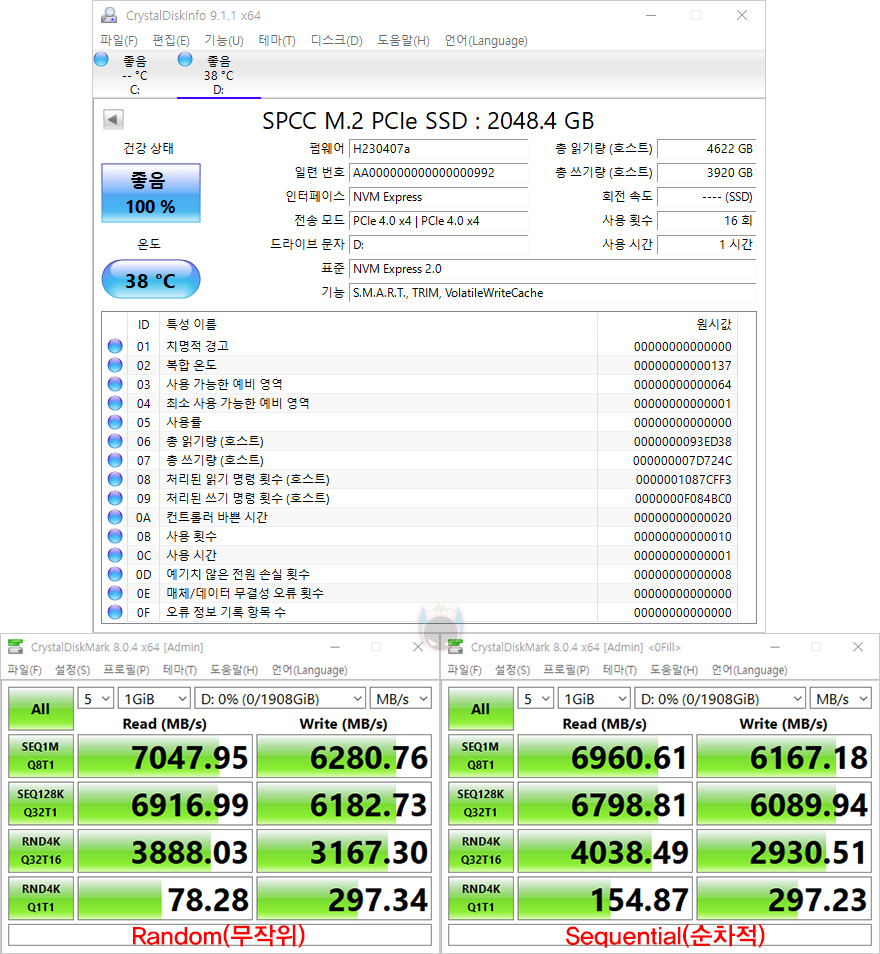The height and width of the screenshot is (954, 880).
Task: Open test count dropdown in right CrystalDiskMark
Action: [x=536, y=698]
